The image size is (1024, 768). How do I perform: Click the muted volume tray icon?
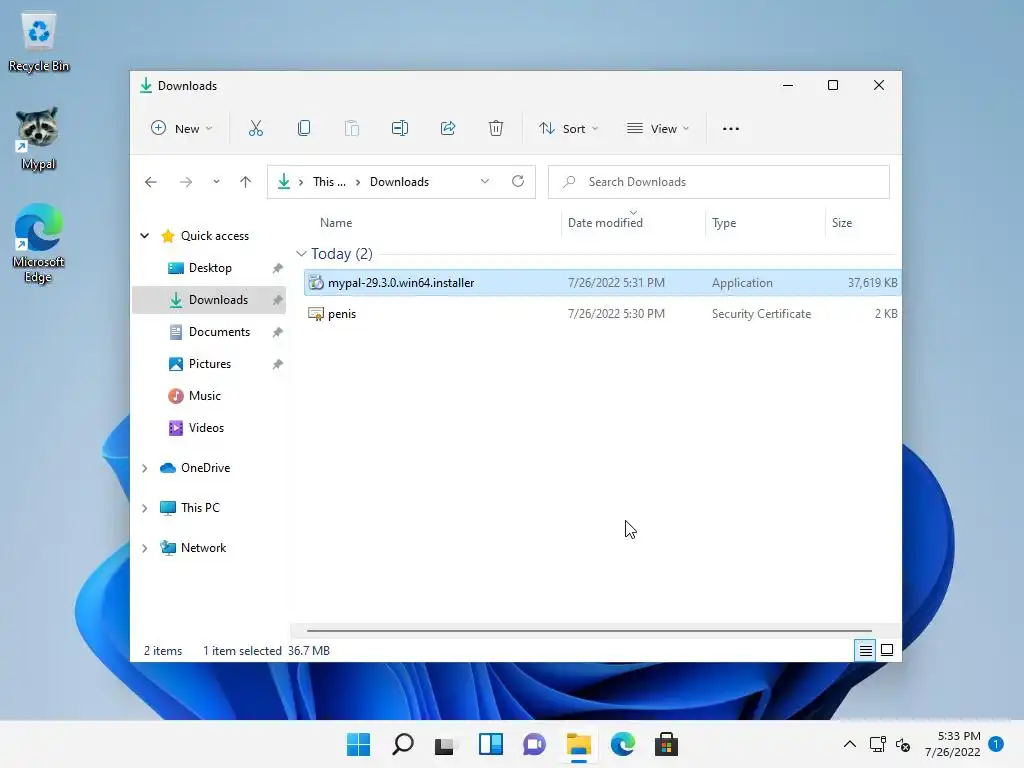pos(903,744)
